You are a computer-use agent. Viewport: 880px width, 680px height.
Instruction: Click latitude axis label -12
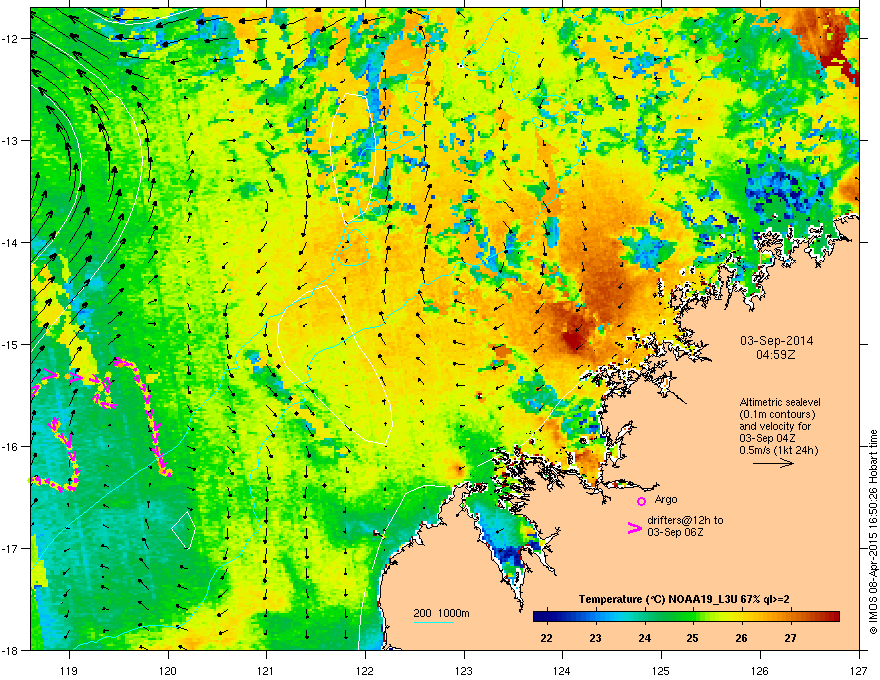[x=10, y=38]
